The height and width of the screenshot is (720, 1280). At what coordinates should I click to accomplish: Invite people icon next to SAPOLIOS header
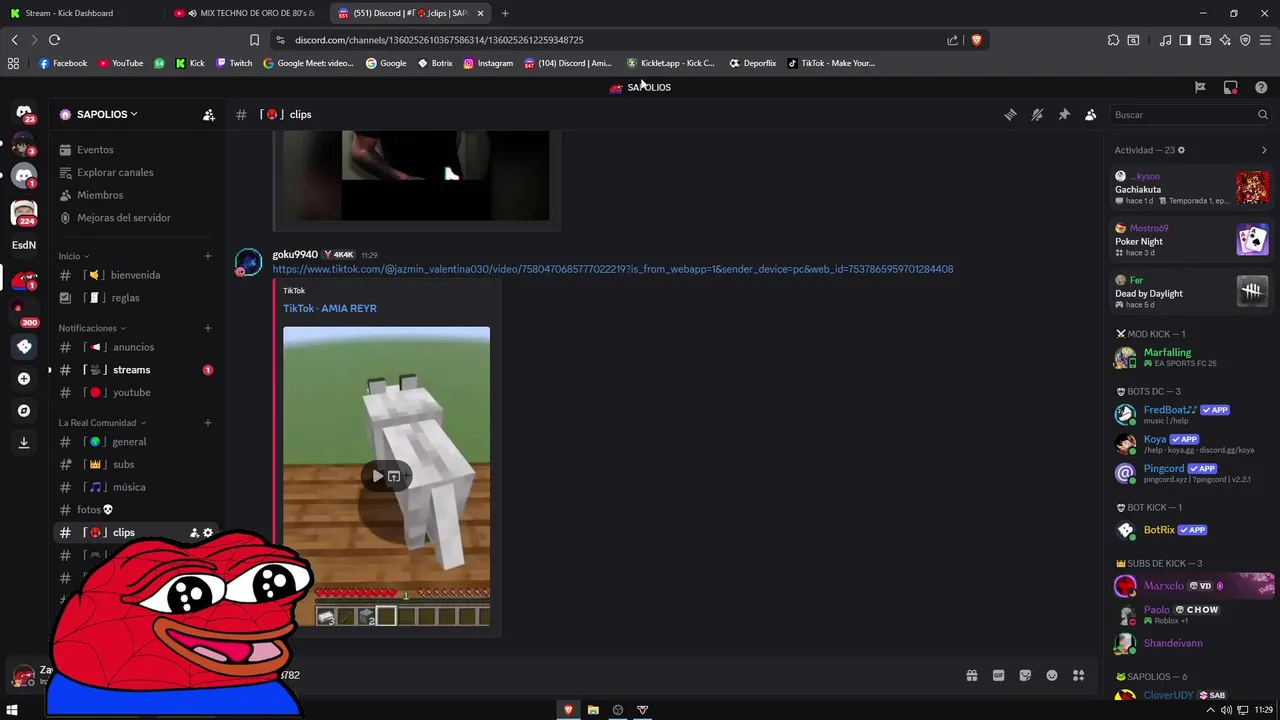point(208,115)
